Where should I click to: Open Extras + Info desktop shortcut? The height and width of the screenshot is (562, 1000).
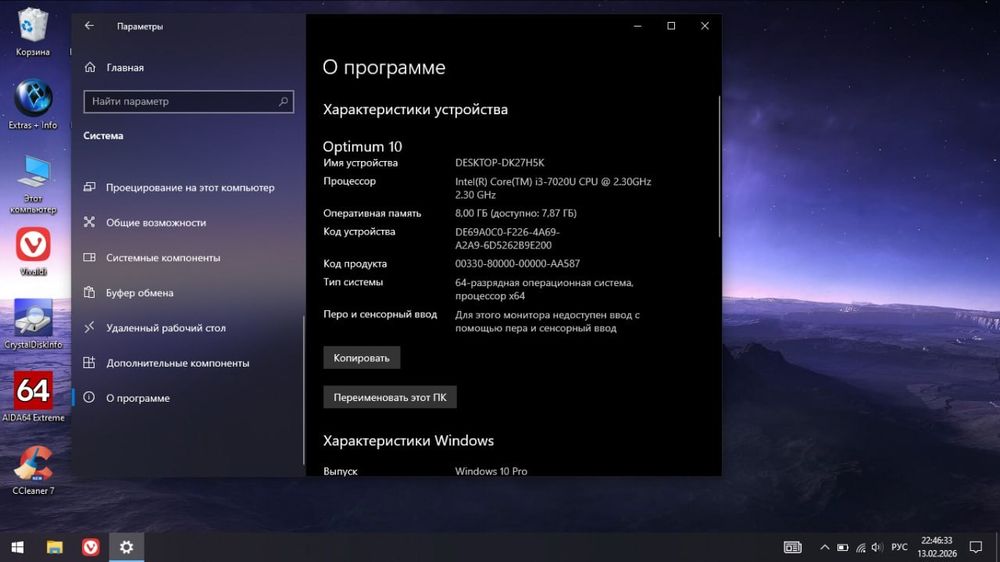click(33, 104)
